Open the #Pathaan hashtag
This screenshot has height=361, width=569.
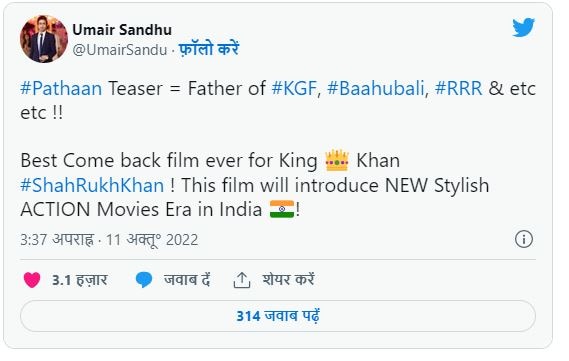coord(61,89)
